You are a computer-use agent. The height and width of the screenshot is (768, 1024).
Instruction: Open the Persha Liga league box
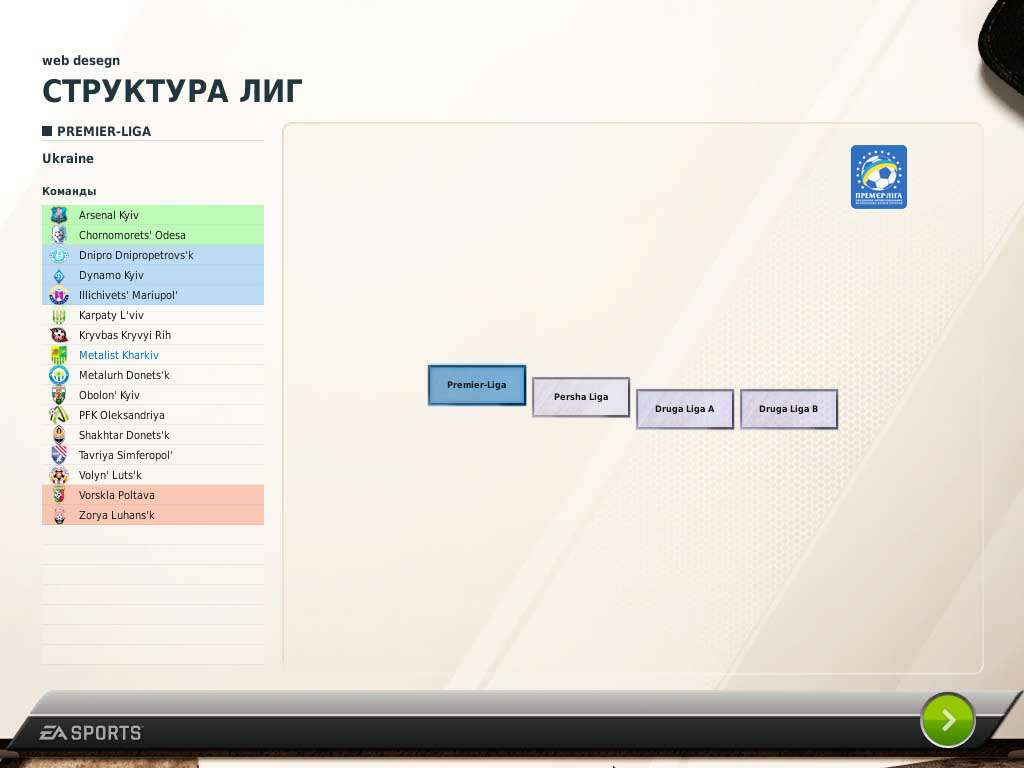(581, 397)
